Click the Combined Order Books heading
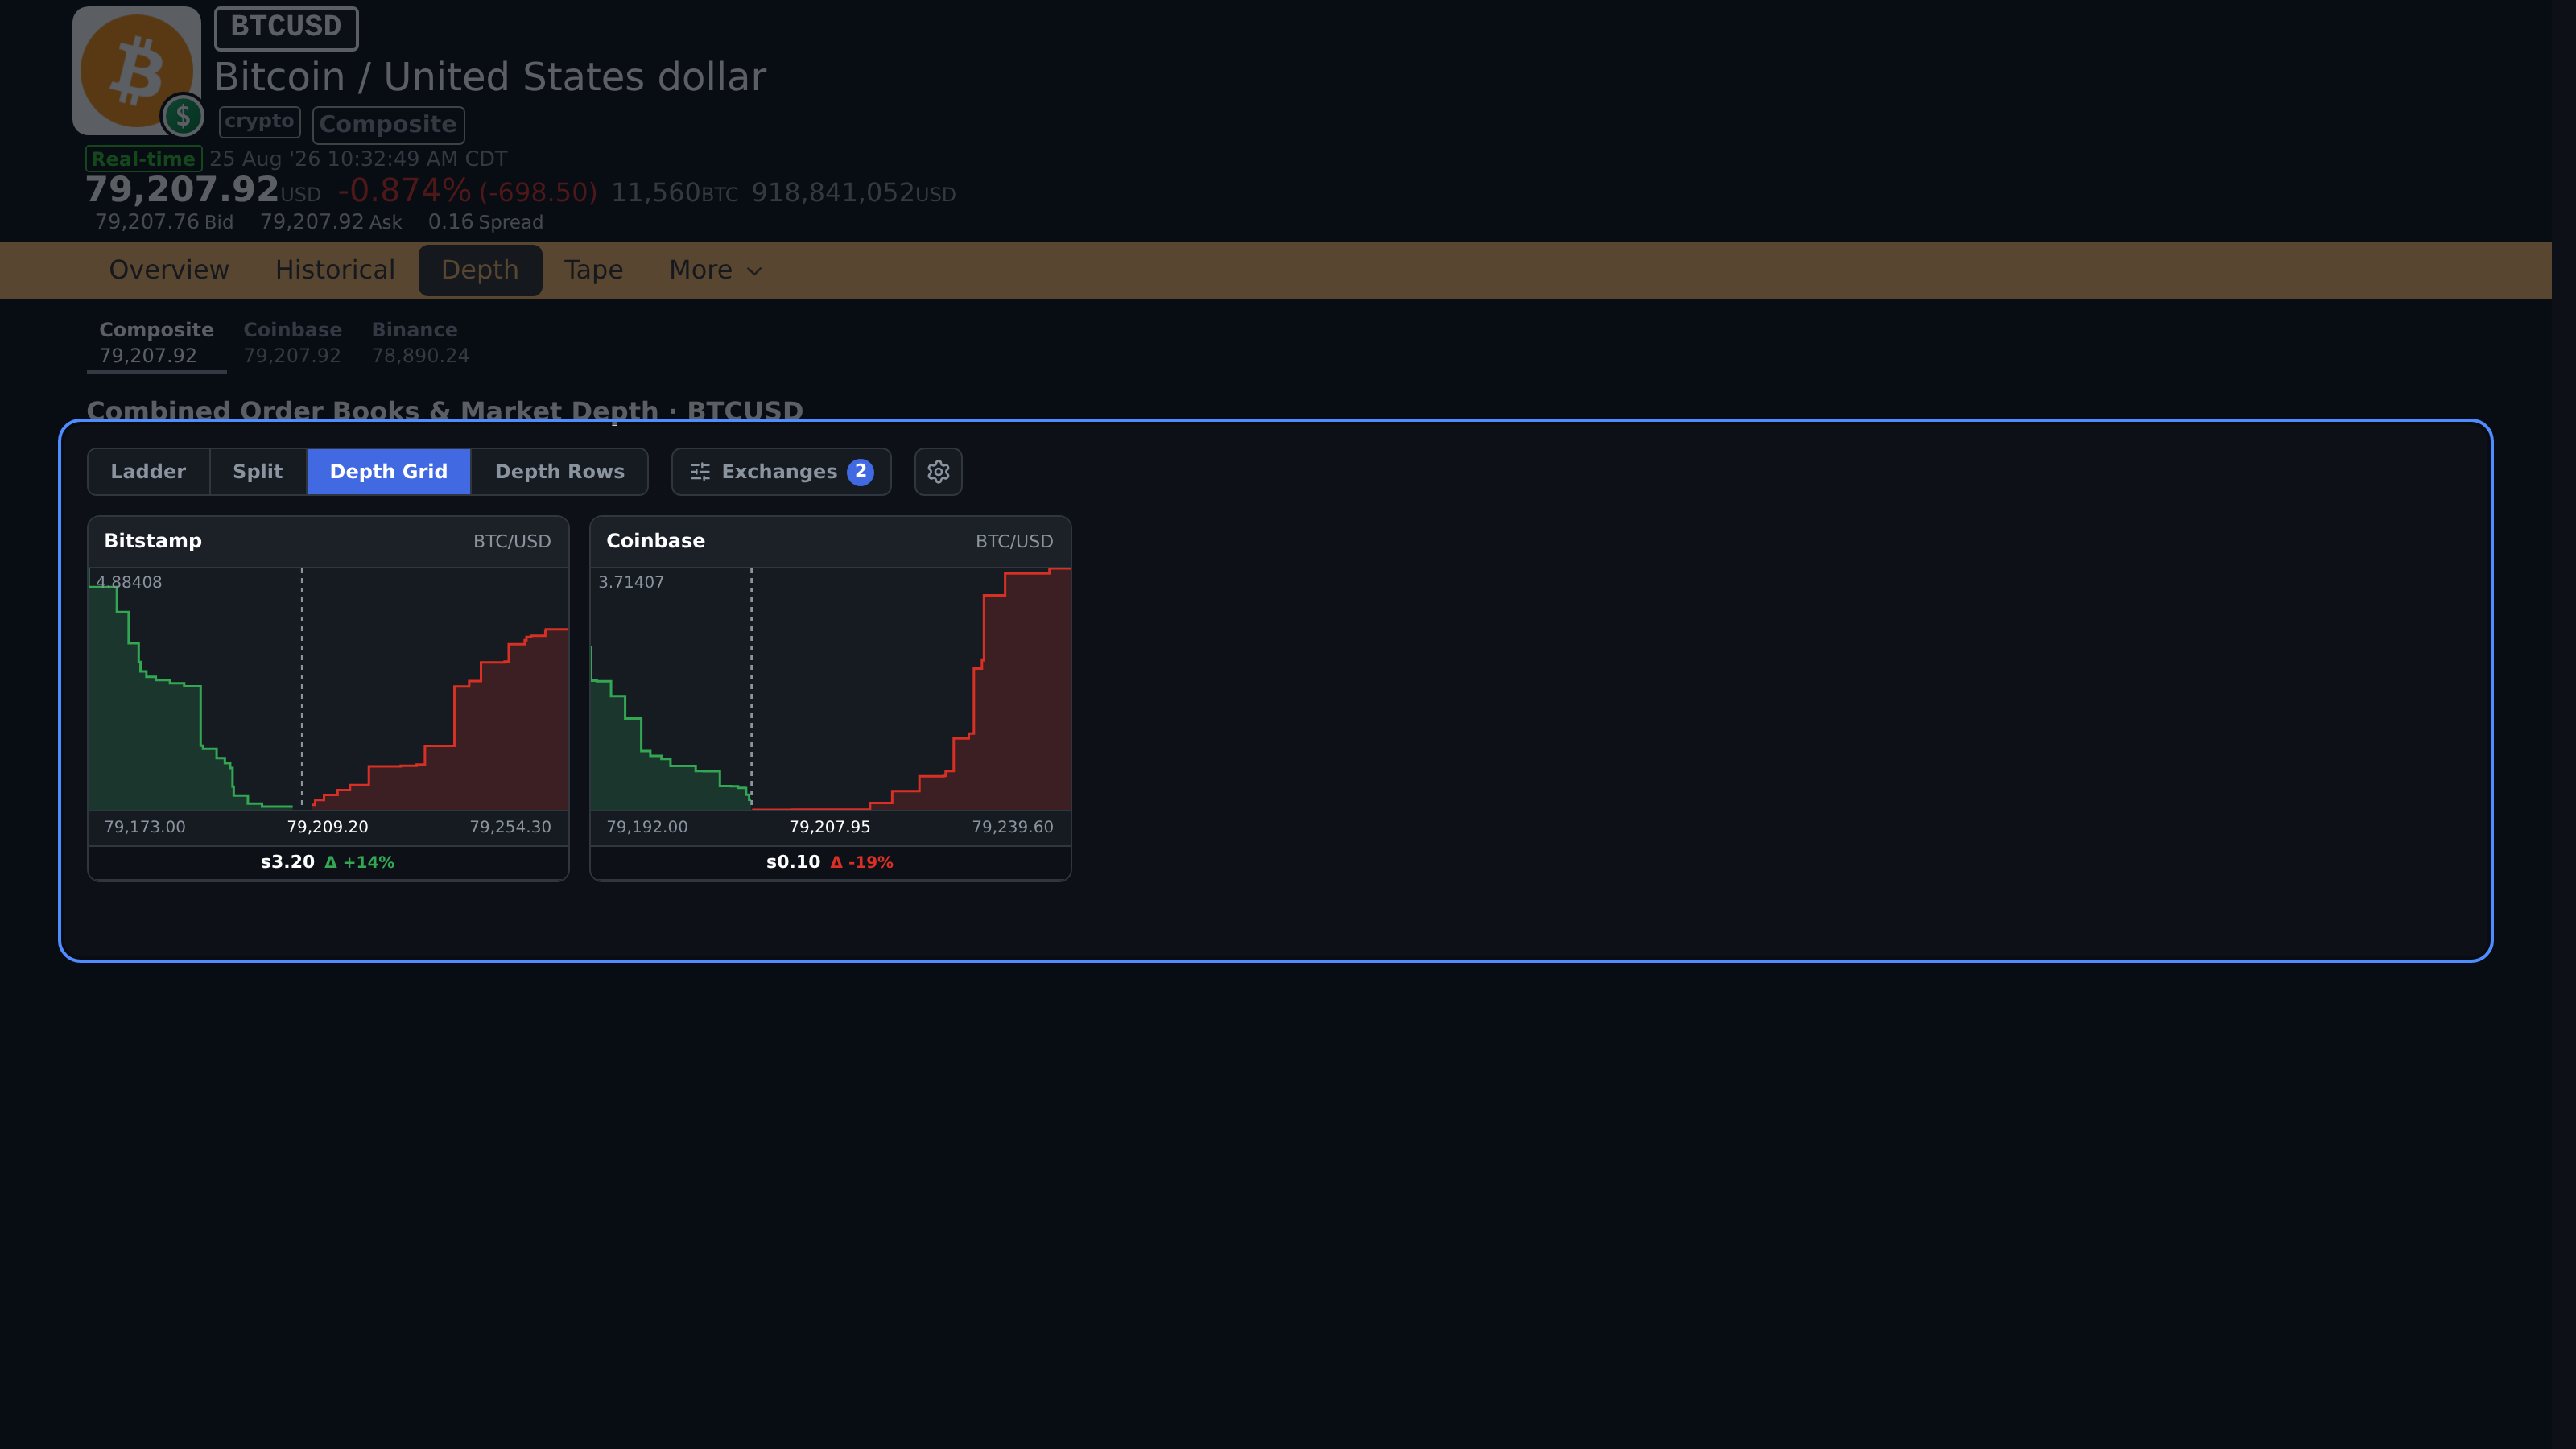This screenshot has width=2576, height=1449. click(445, 410)
